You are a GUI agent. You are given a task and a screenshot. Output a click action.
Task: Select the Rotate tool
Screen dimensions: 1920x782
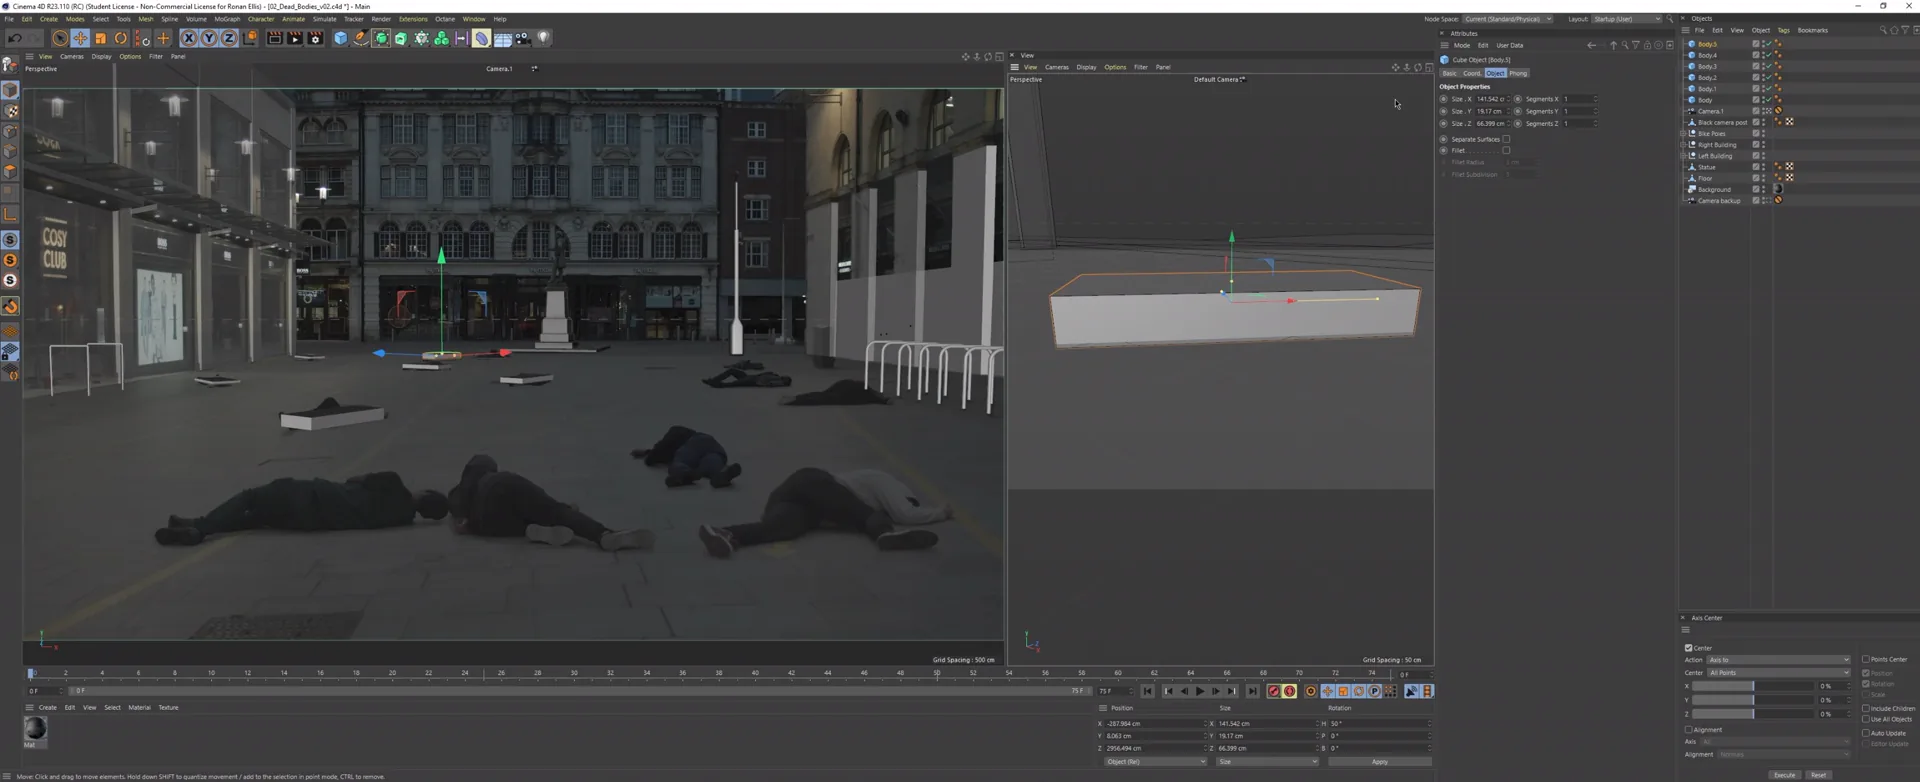tap(121, 38)
